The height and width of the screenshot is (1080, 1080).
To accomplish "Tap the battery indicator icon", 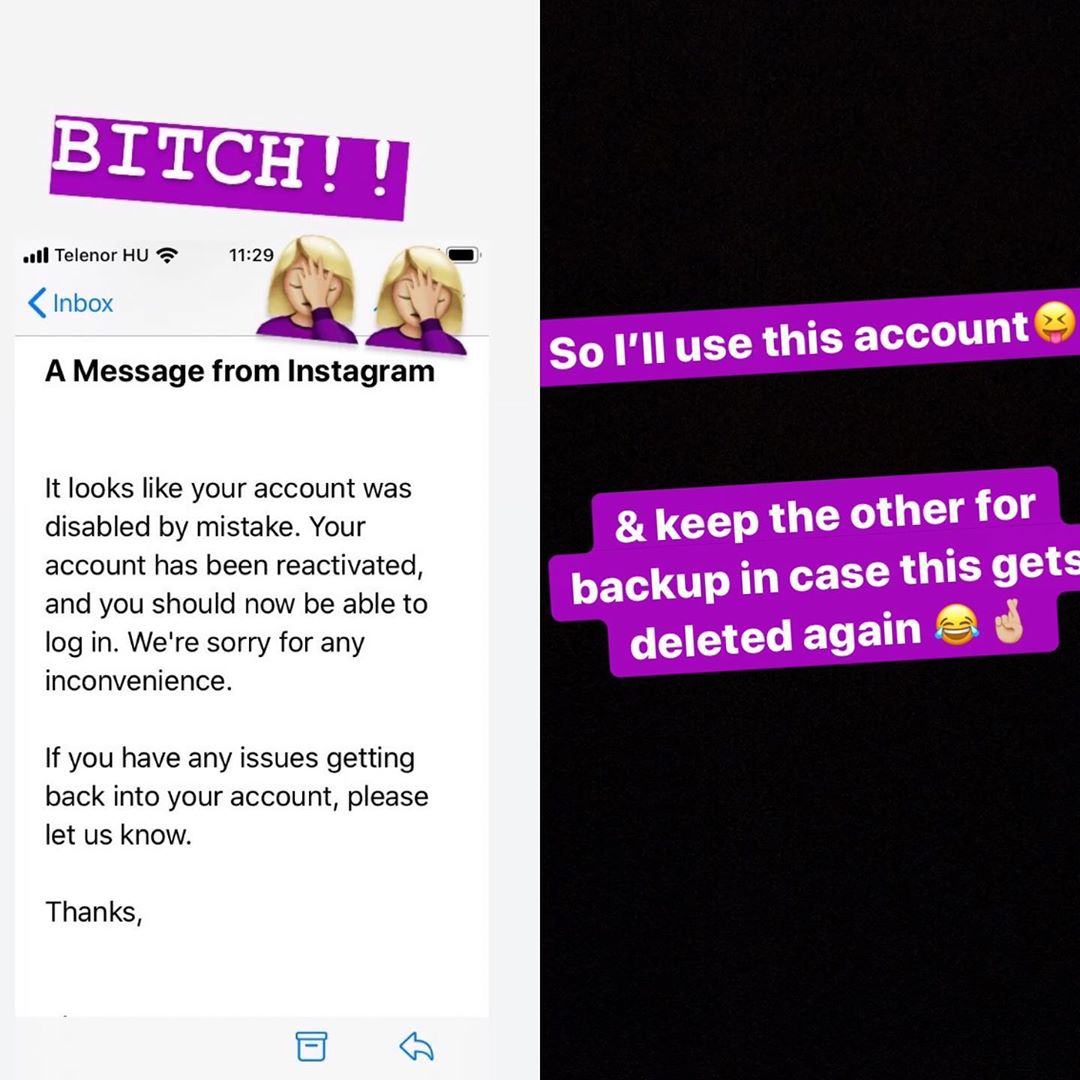I will point(463,255).
